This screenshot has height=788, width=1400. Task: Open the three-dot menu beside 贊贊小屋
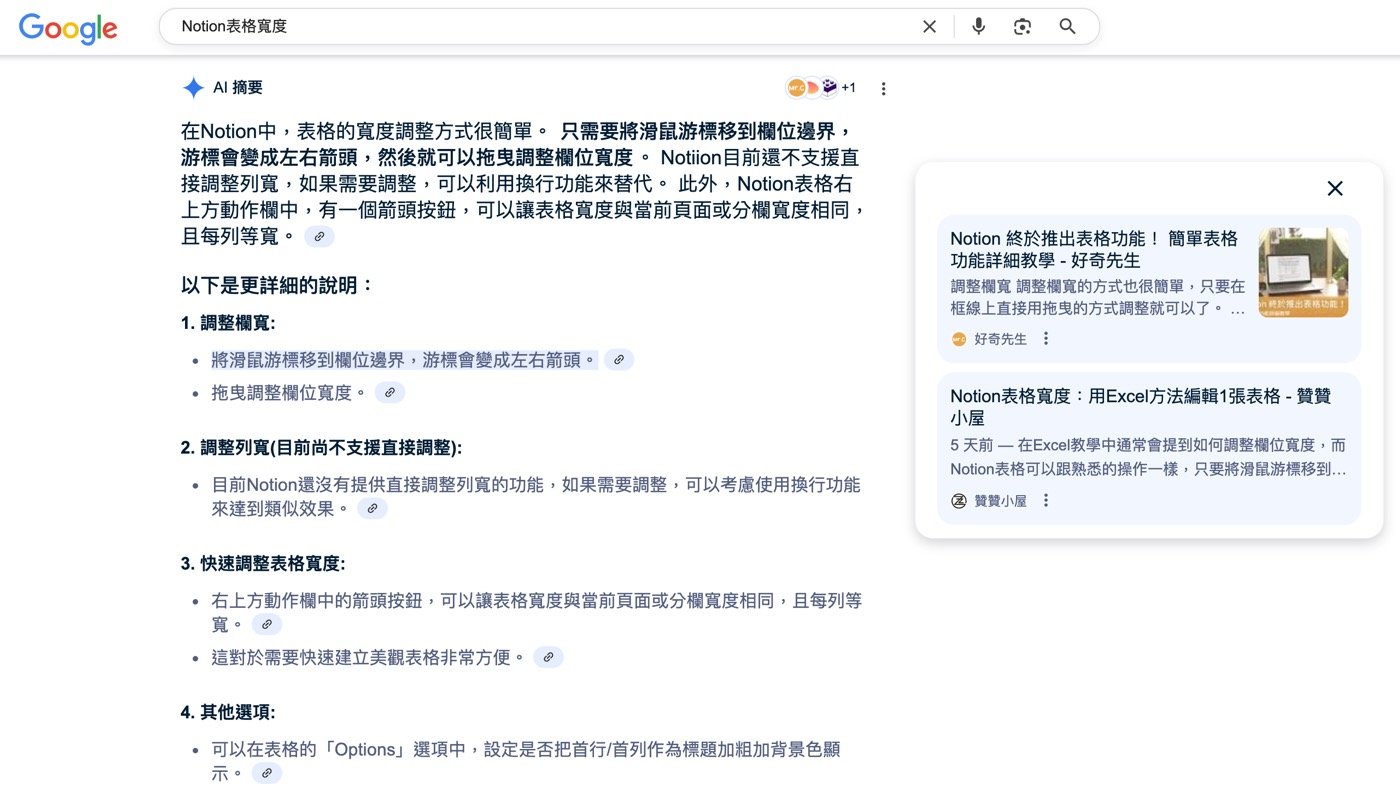coord(1046,500)
